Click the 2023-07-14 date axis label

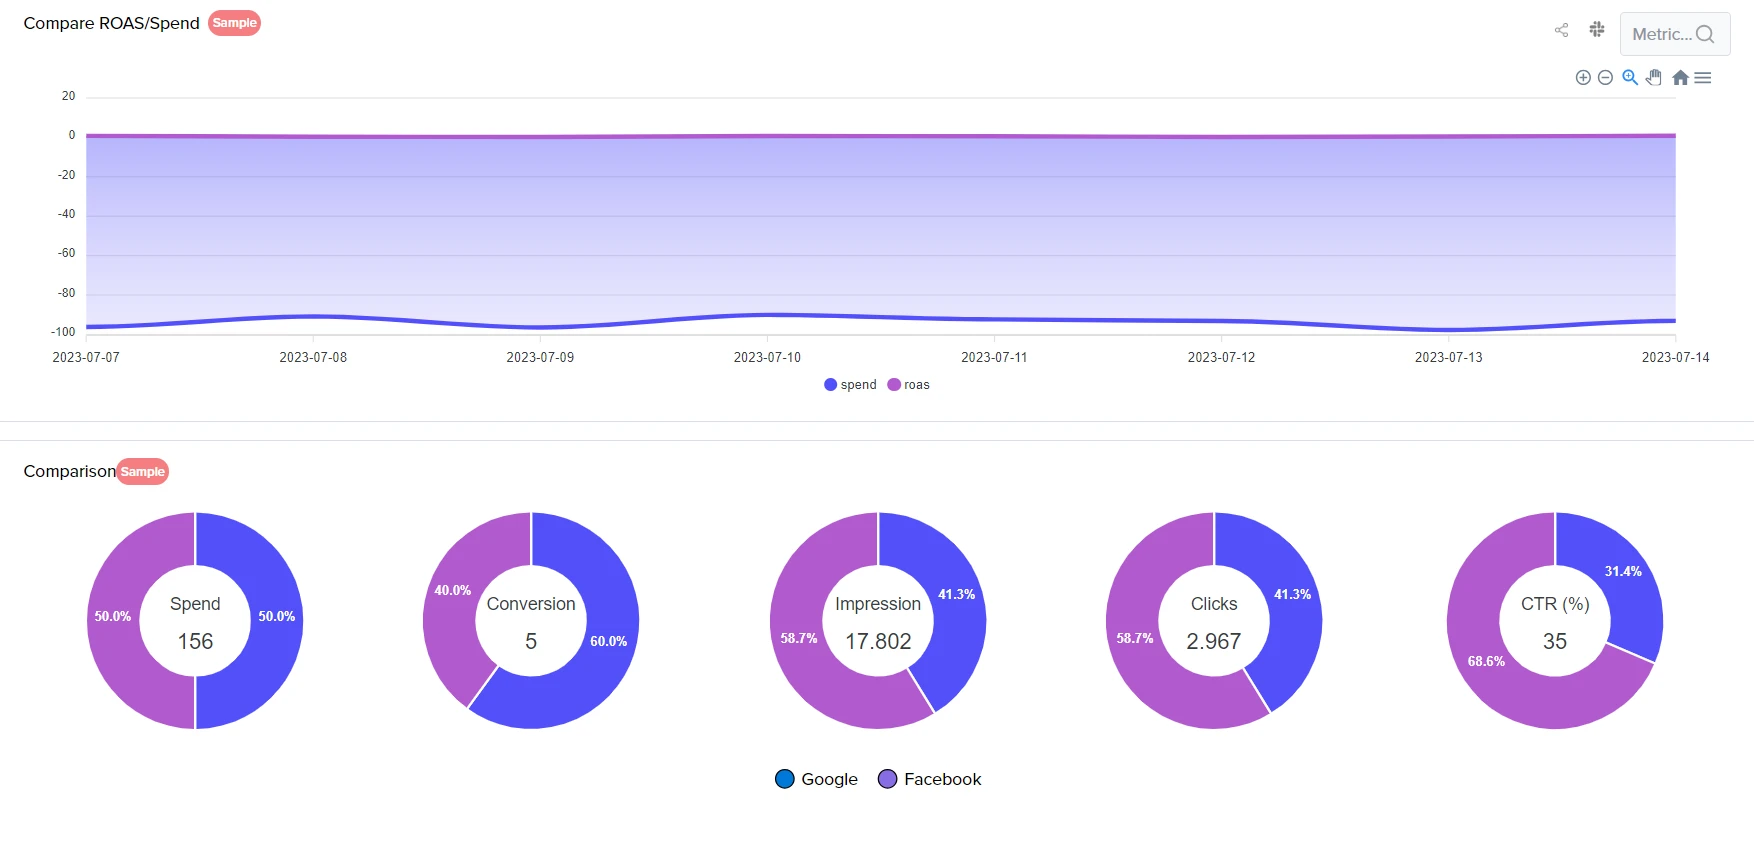[1675, 357]
